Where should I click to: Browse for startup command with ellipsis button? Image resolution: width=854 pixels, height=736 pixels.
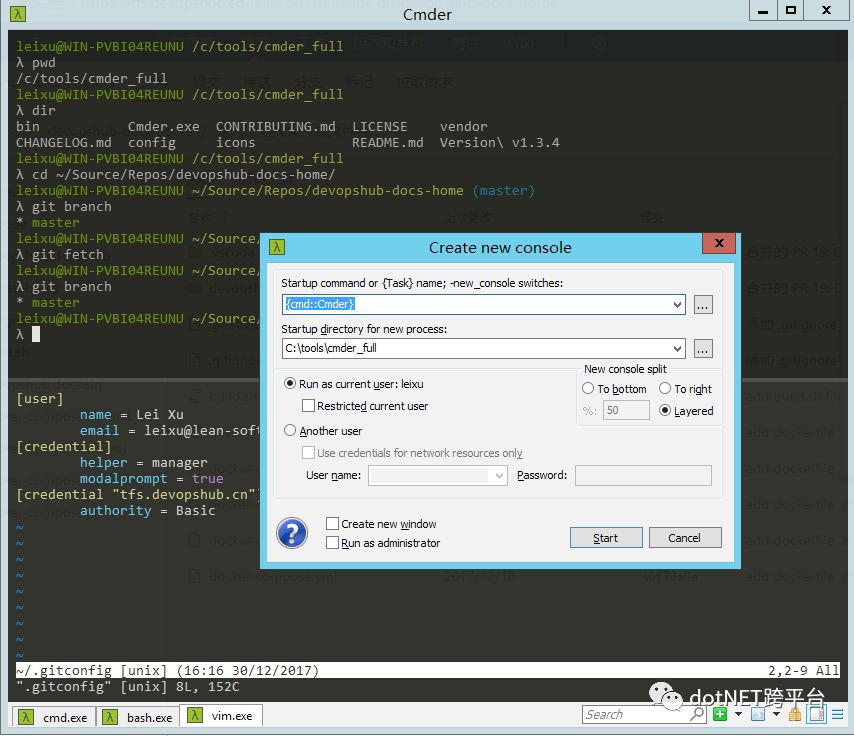pos(703,305)
